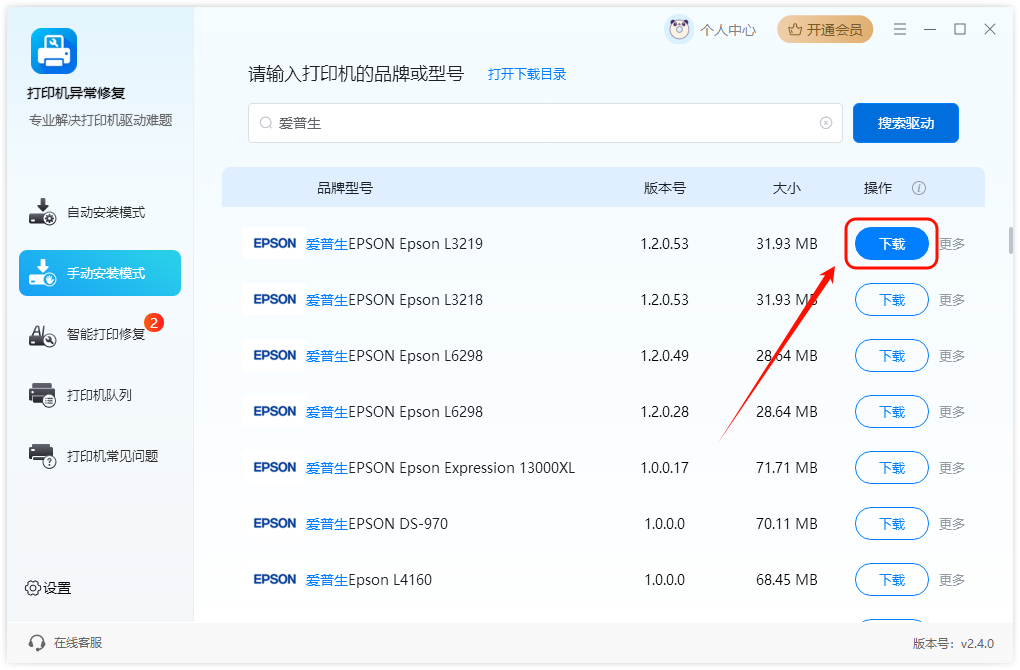This screenshot has width=1020, height=670.
Task: Click the printer repair app logo
Action: (54, 51)
